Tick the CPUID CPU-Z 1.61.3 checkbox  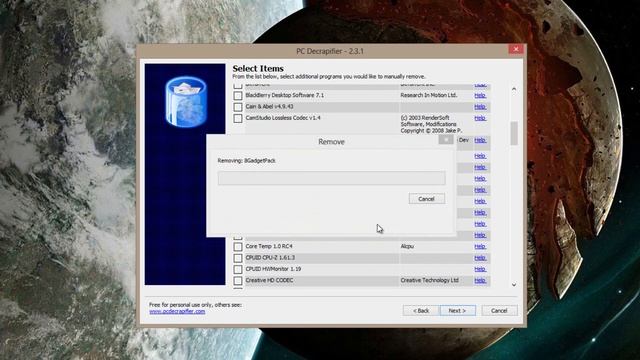[x=238, y=258]
